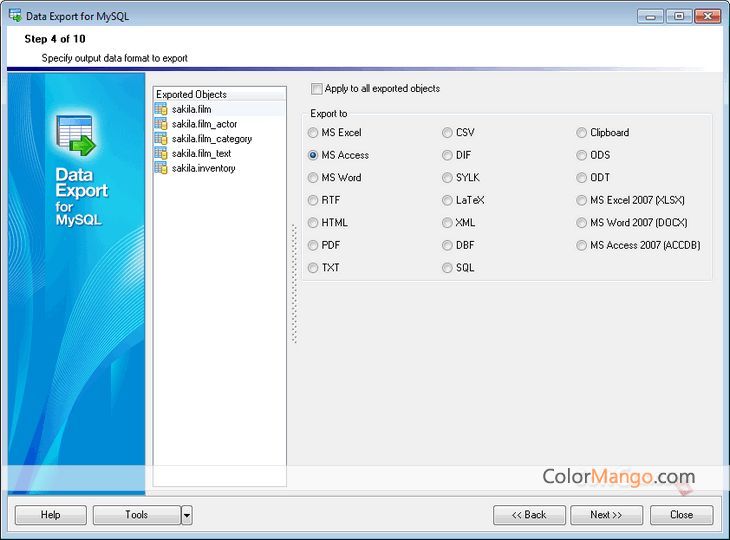Go back with the << Back button

click(x=529, y=515)
